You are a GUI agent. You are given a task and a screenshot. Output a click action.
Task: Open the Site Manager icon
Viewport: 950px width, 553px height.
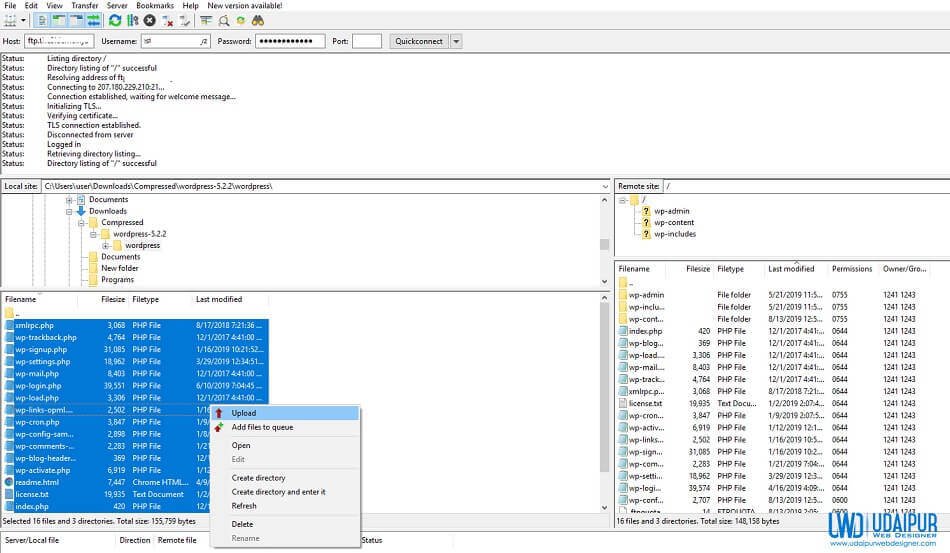pos(10,21)
